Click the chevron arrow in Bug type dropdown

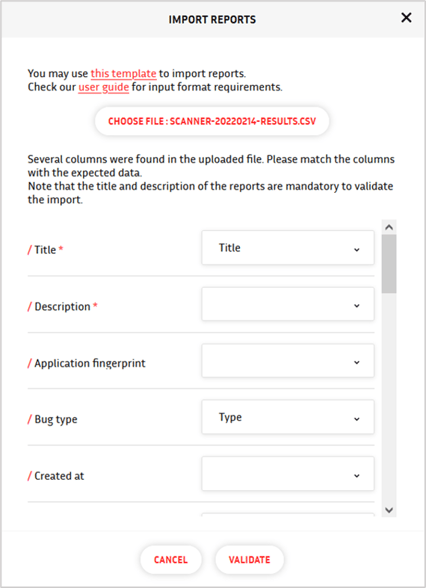[357, 419]
